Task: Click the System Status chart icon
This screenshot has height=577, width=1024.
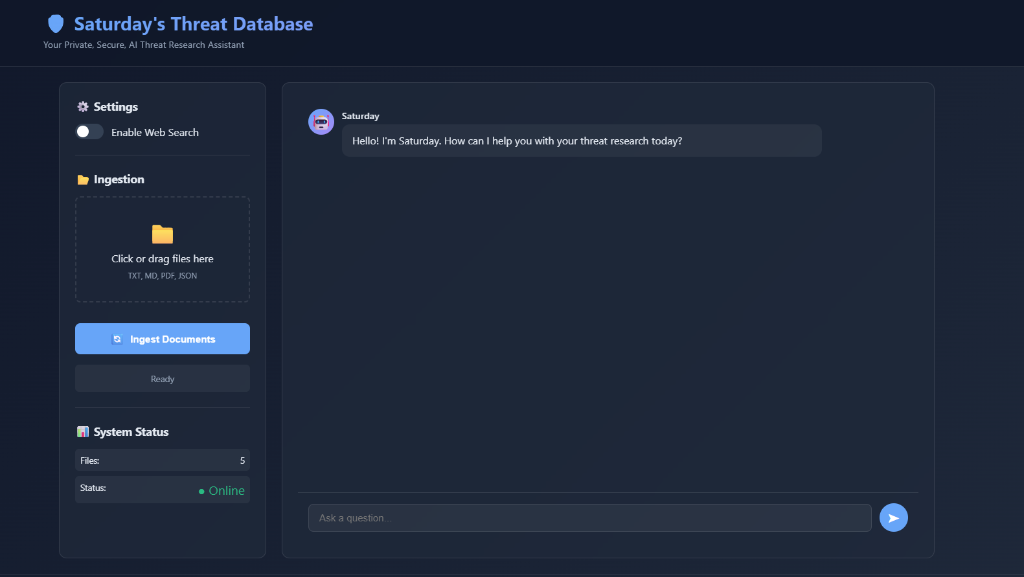Action: (x=83, y=431)
